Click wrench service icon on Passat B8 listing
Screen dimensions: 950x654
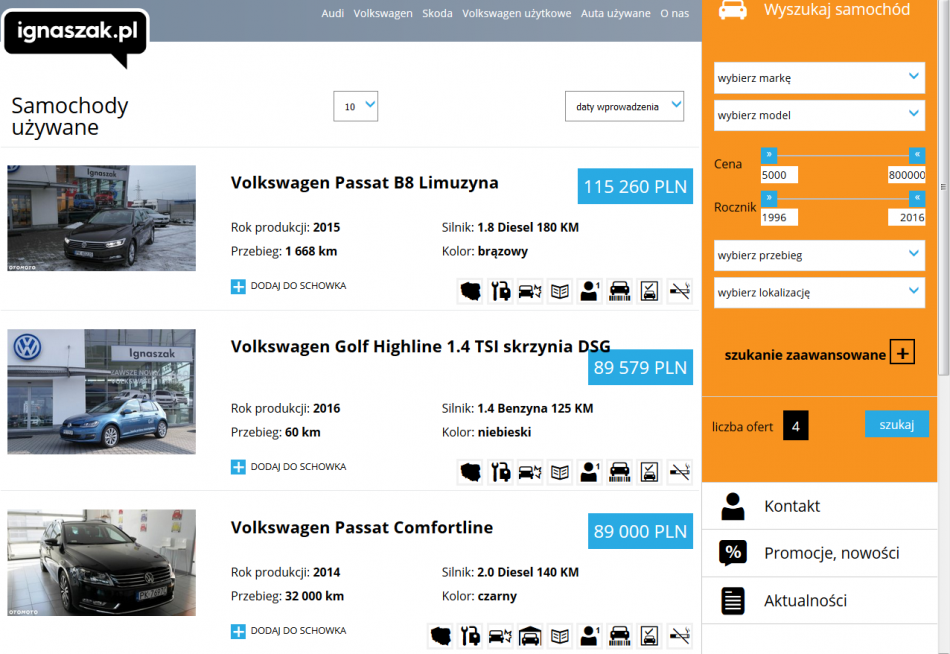[500, 292]
